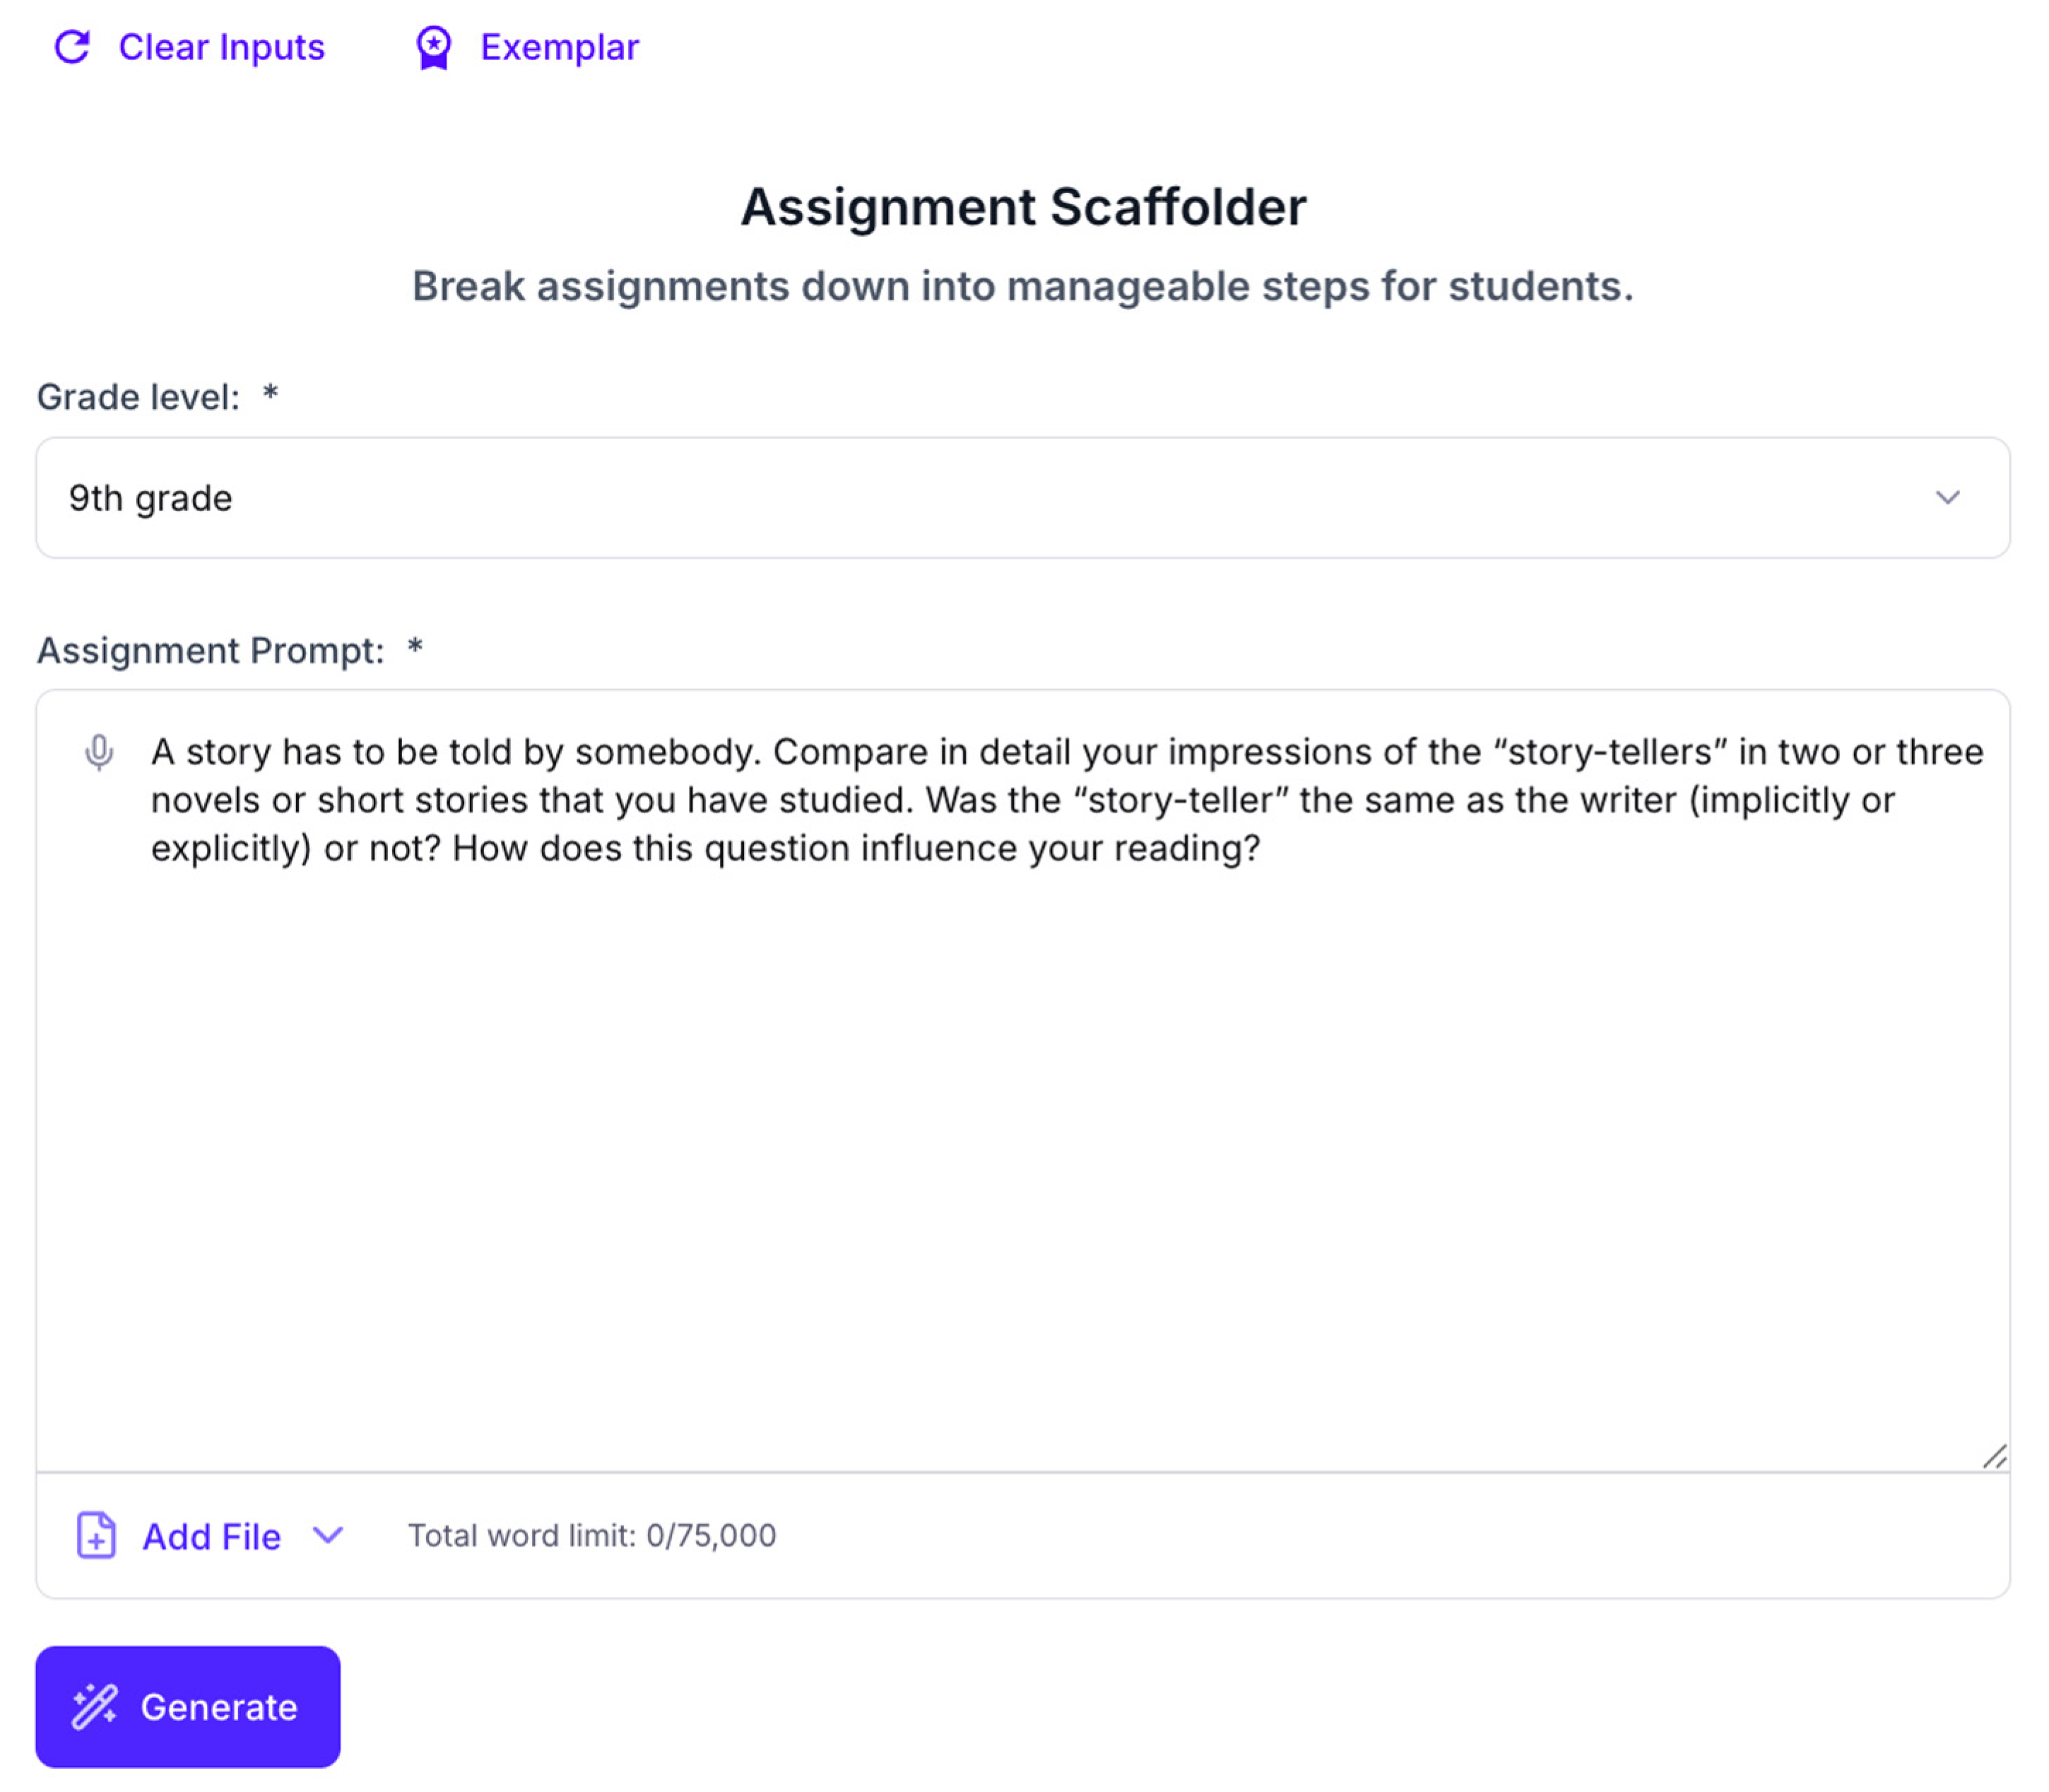Click the story-teller prompt text
The image size is (2049, 1792).
click(1067, 800)
